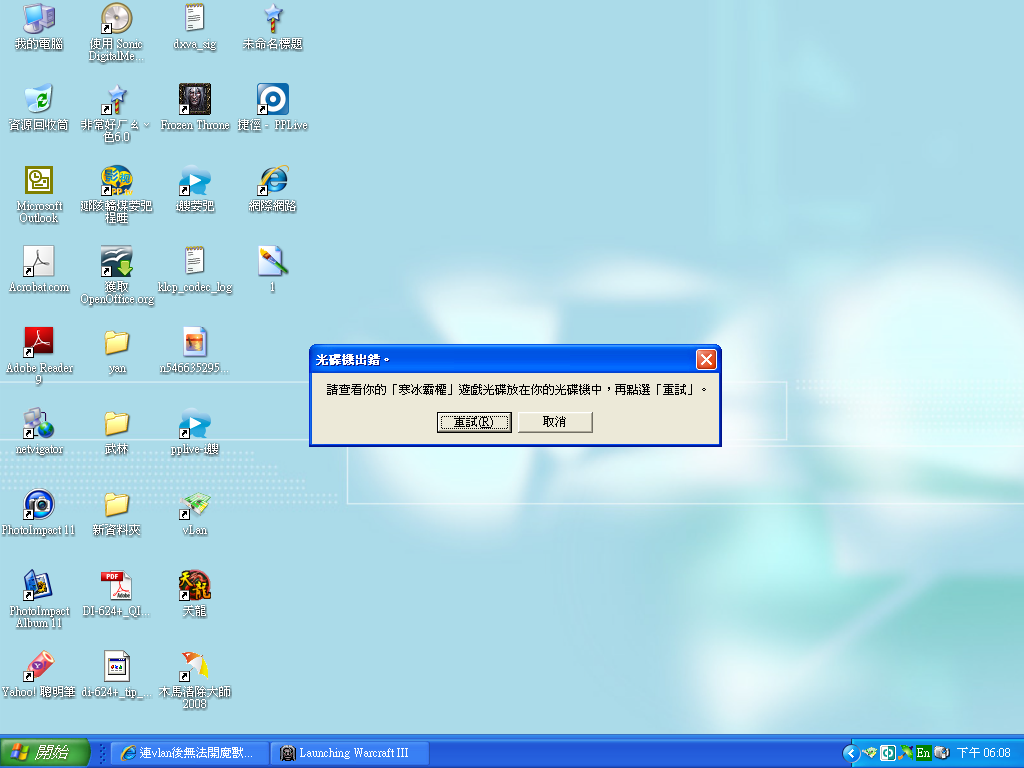The width and height of the screenshot is (1024, 768).
Task: Click the 取消 cancel button in dialog
Action: 555,422
